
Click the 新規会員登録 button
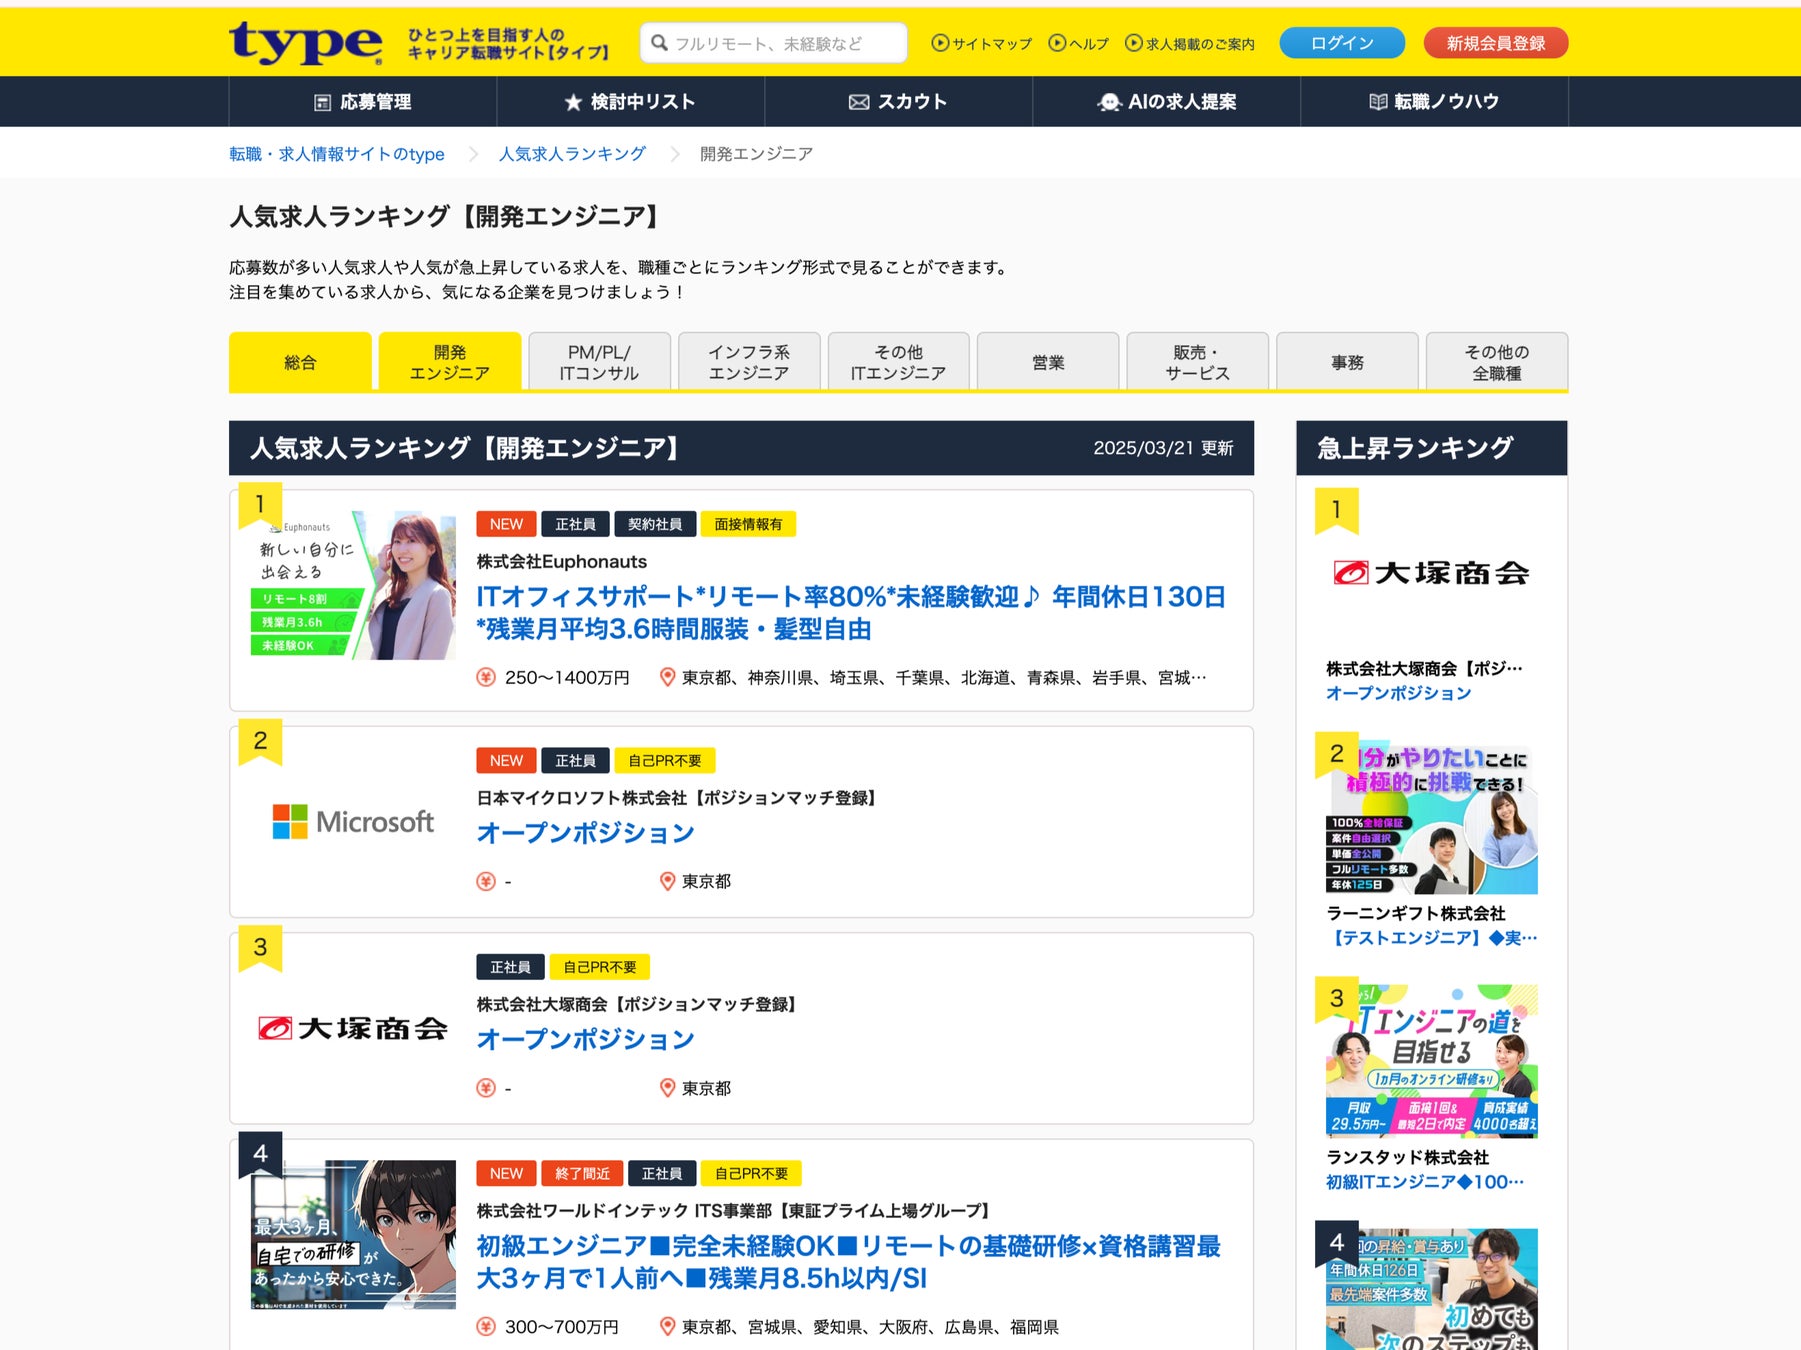1495,43
